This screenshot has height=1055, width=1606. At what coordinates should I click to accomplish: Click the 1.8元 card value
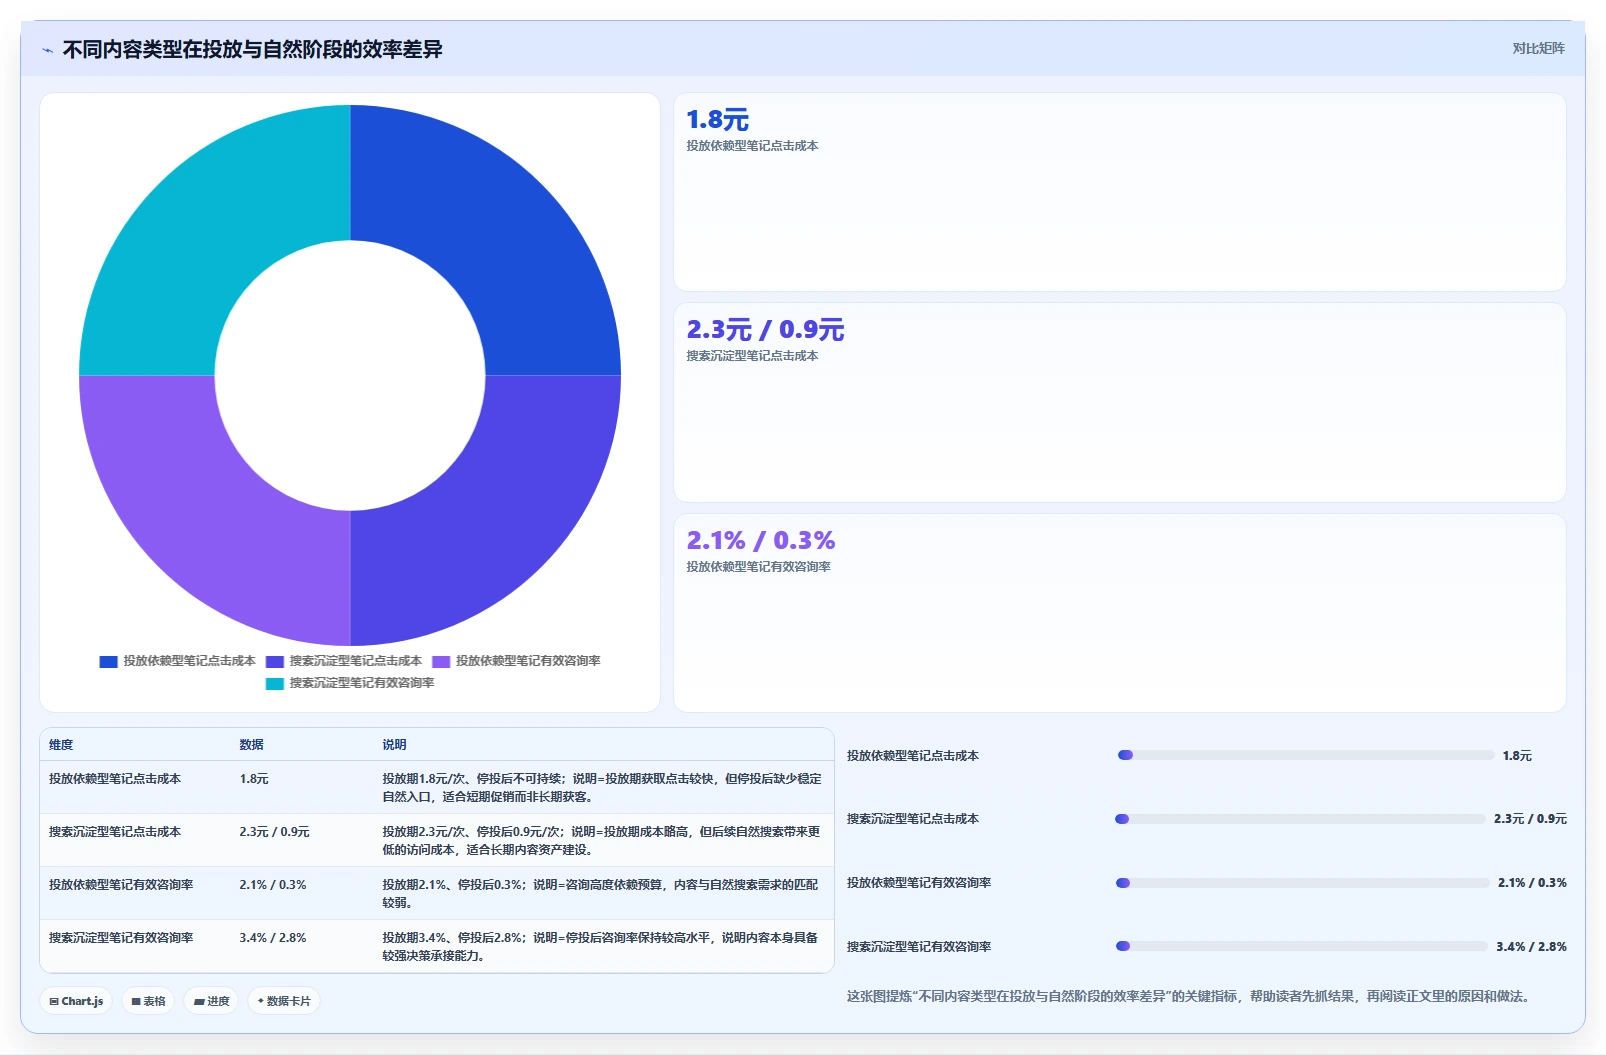[717, 120]
